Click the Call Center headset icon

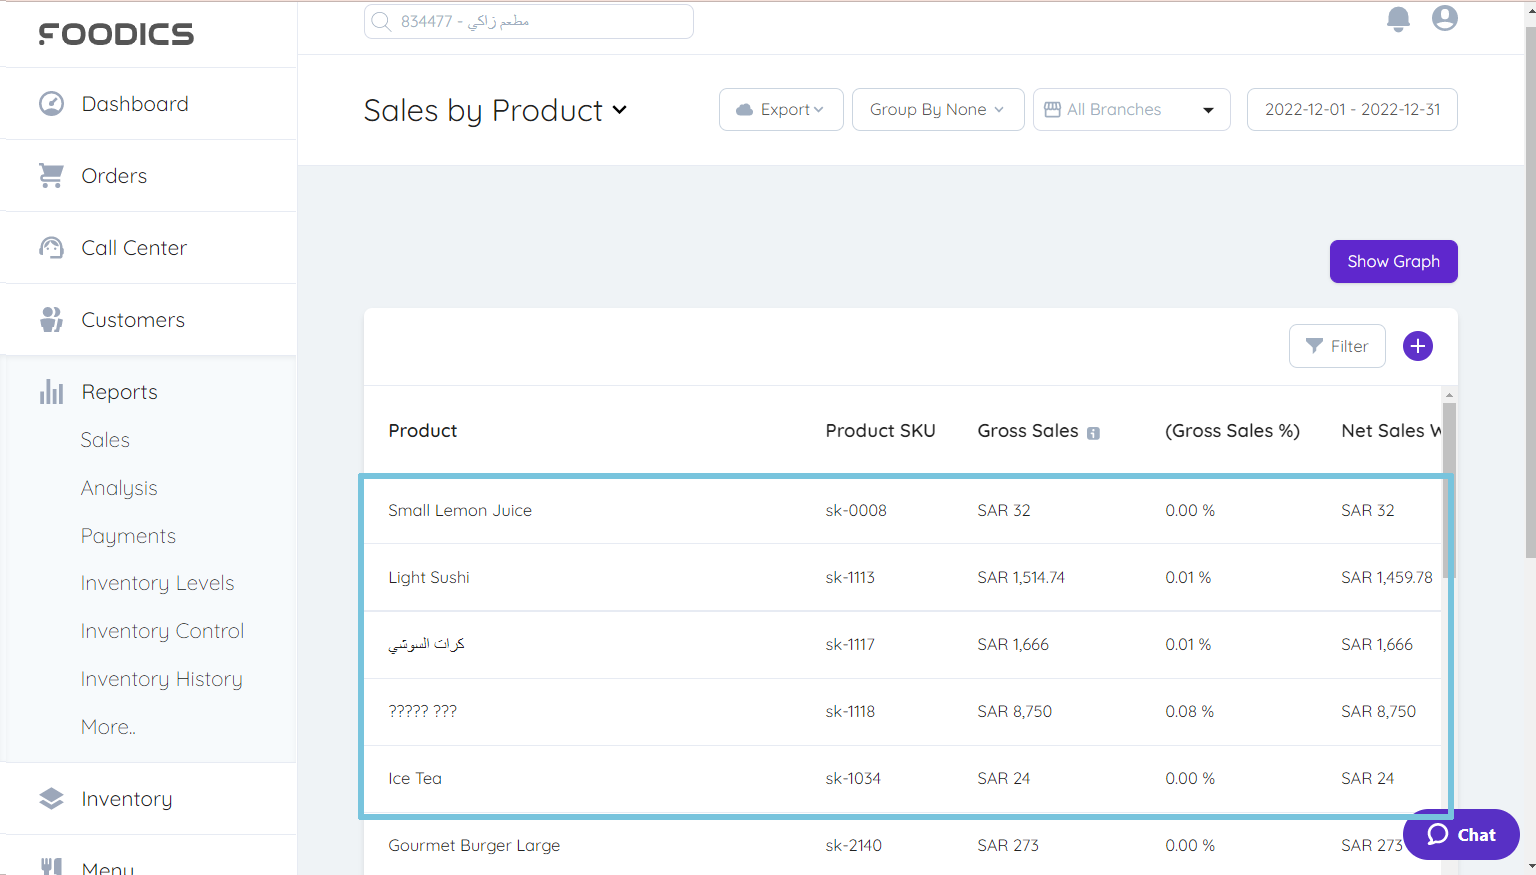50,247
